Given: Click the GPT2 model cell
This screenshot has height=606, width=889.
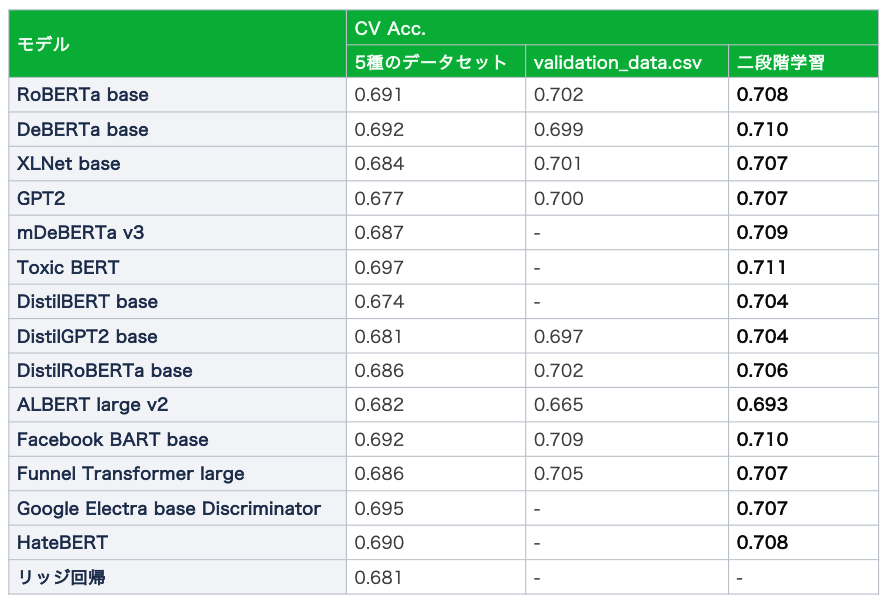Looking at the screenshot, I should click(x=177, y=198).
